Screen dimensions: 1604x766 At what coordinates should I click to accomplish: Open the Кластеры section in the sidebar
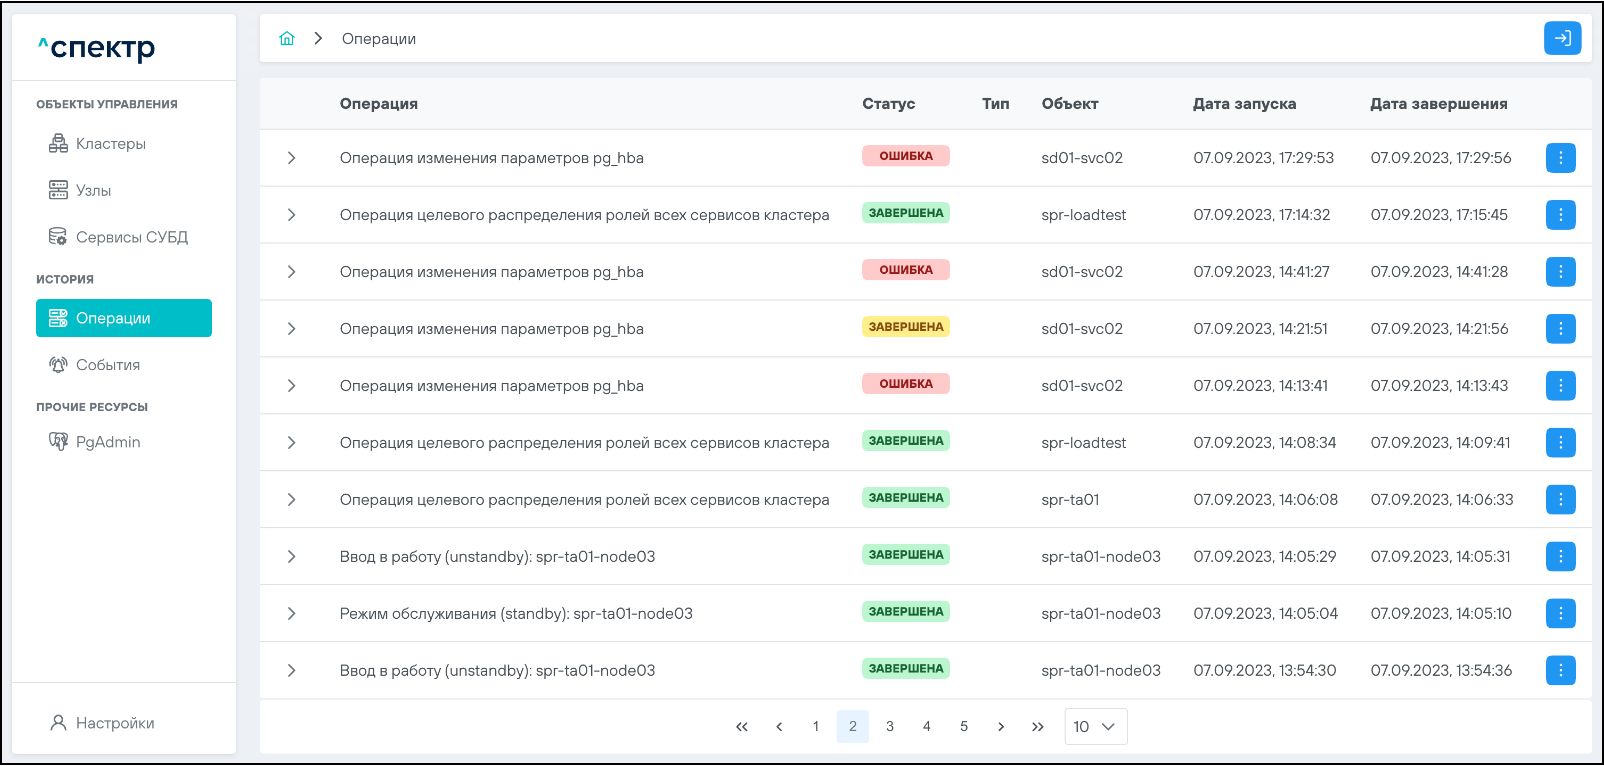click(x=110, y=144)
